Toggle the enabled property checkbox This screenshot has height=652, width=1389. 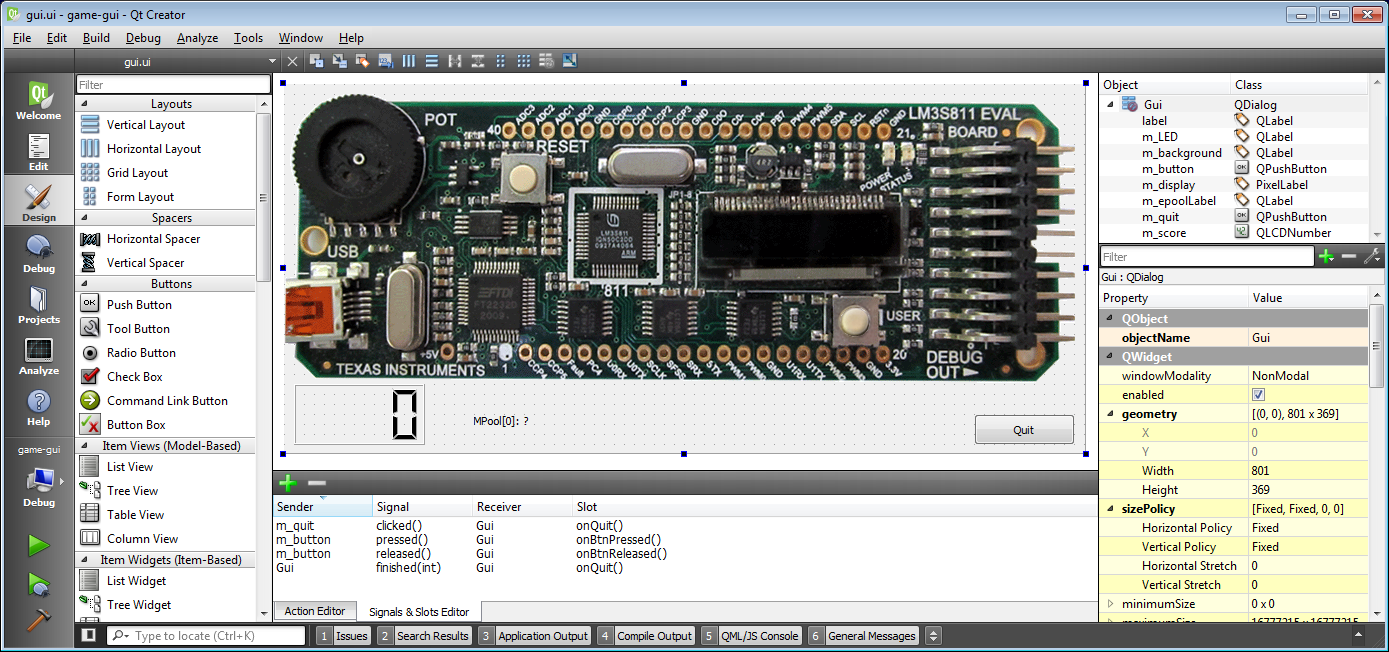tap(1258, 395)
